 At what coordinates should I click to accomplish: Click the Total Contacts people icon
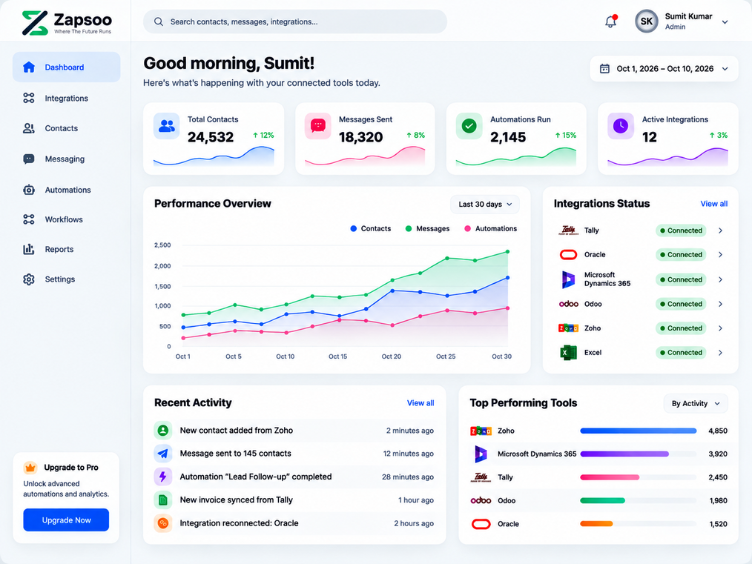tap(166, 126)
